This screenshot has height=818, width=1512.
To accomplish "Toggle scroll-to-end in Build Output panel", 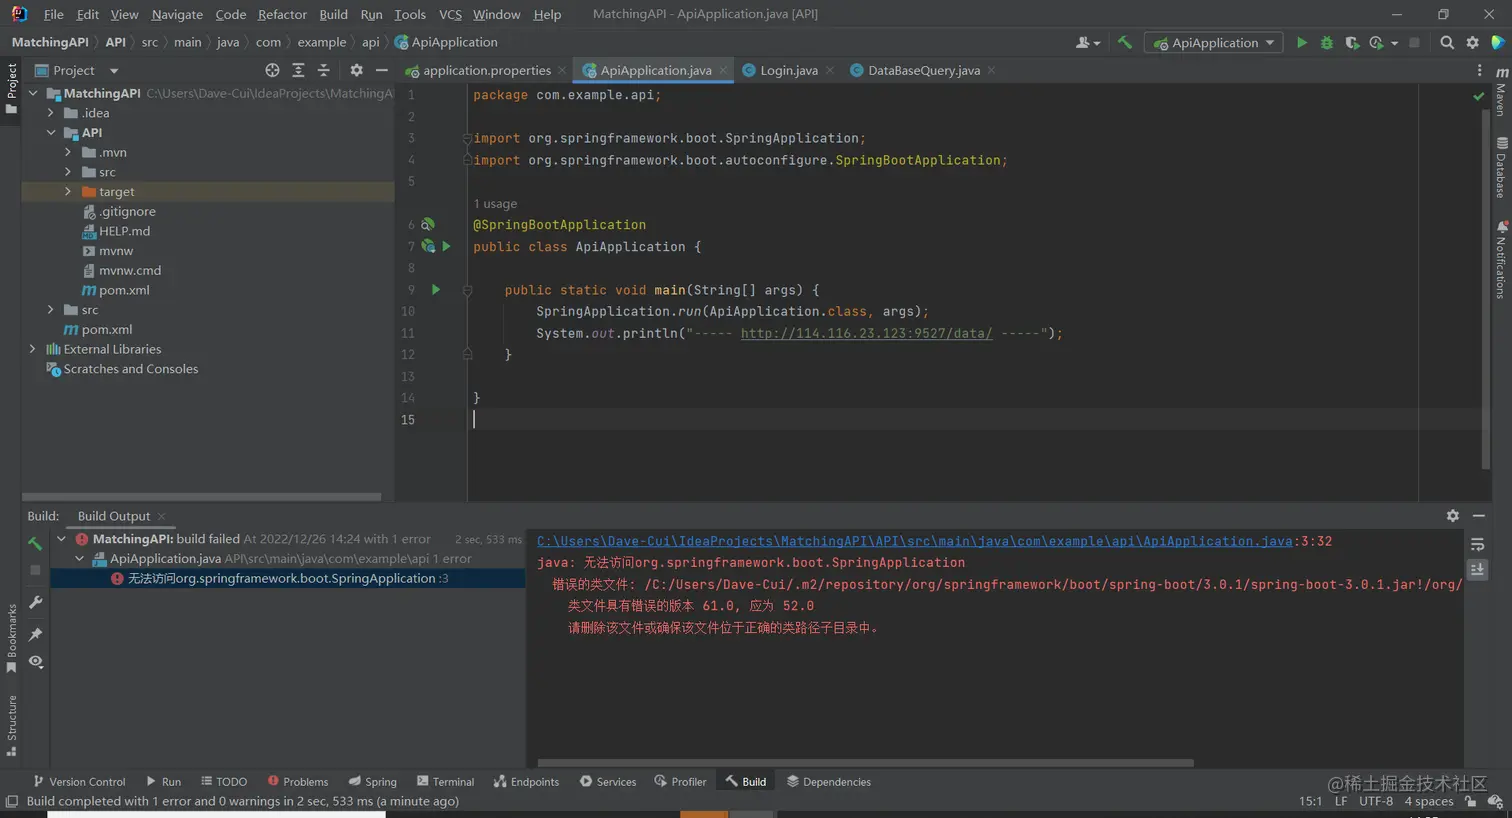I will pyautogui.click(x=1480, y=569).
